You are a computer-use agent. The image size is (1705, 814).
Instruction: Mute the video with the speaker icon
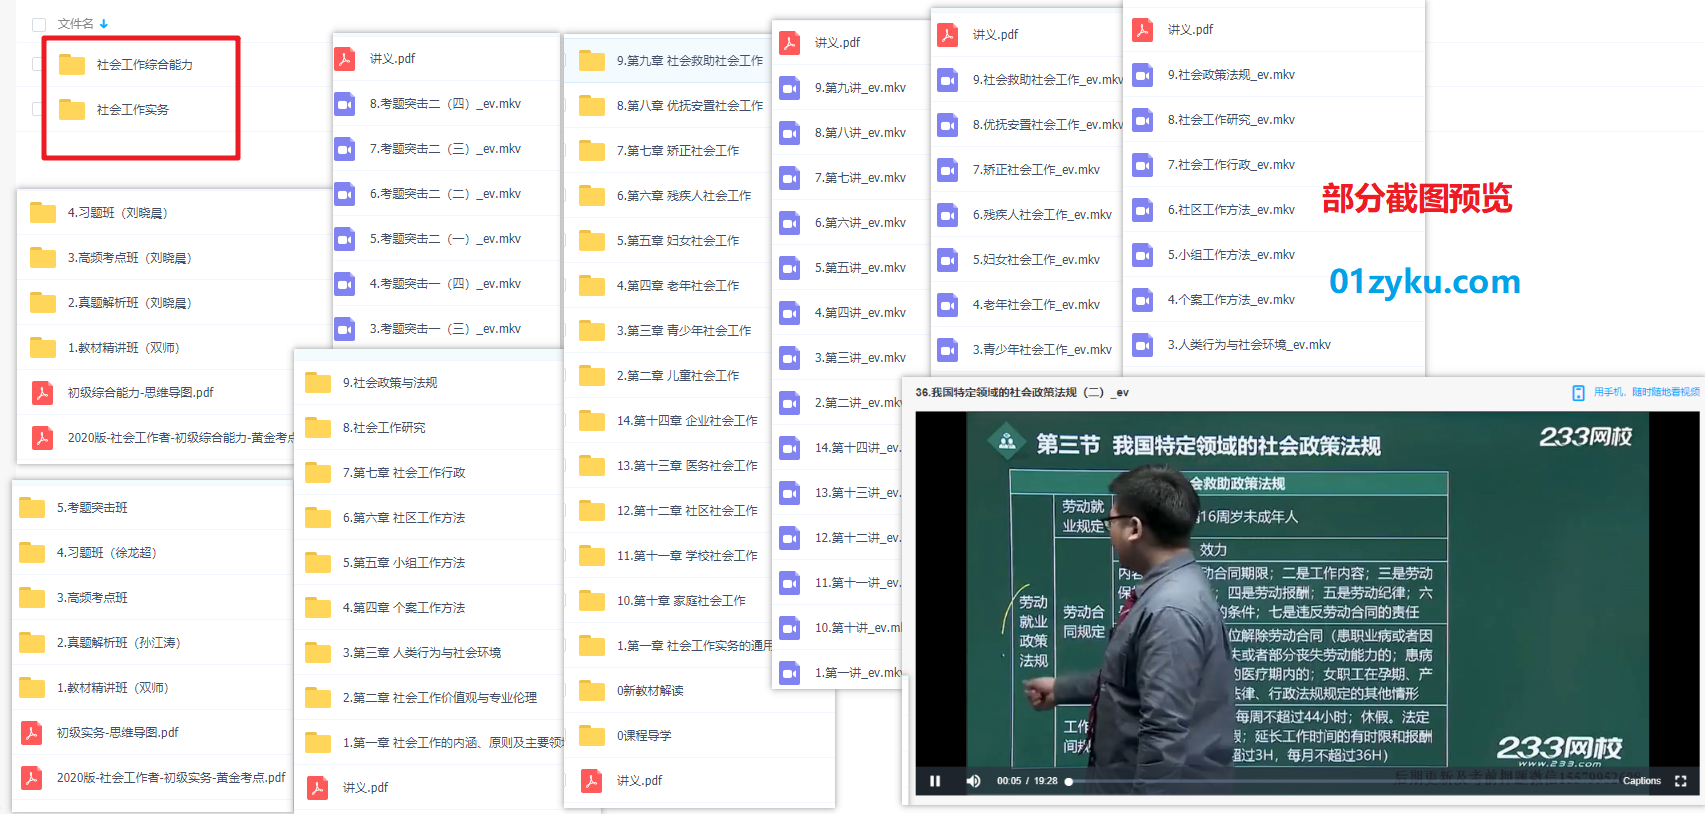(973, 781)
